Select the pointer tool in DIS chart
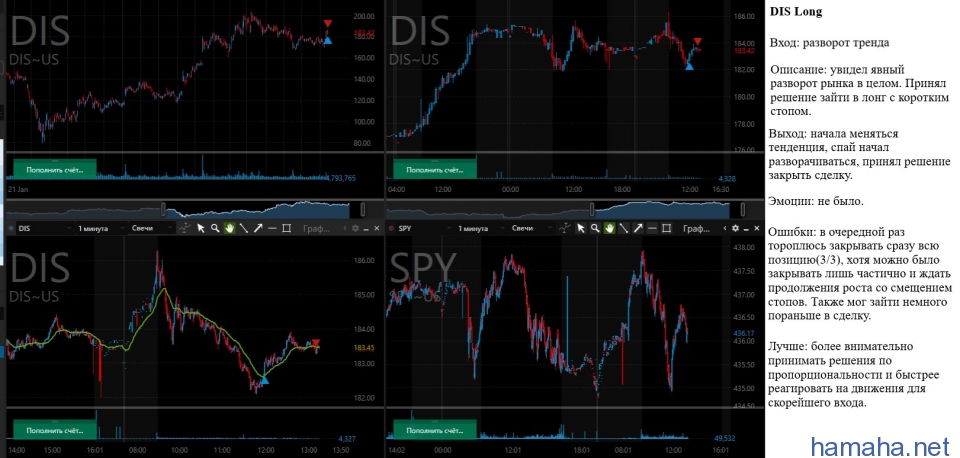This screenshot has width=960, height=458. click(x=201, y=228)
